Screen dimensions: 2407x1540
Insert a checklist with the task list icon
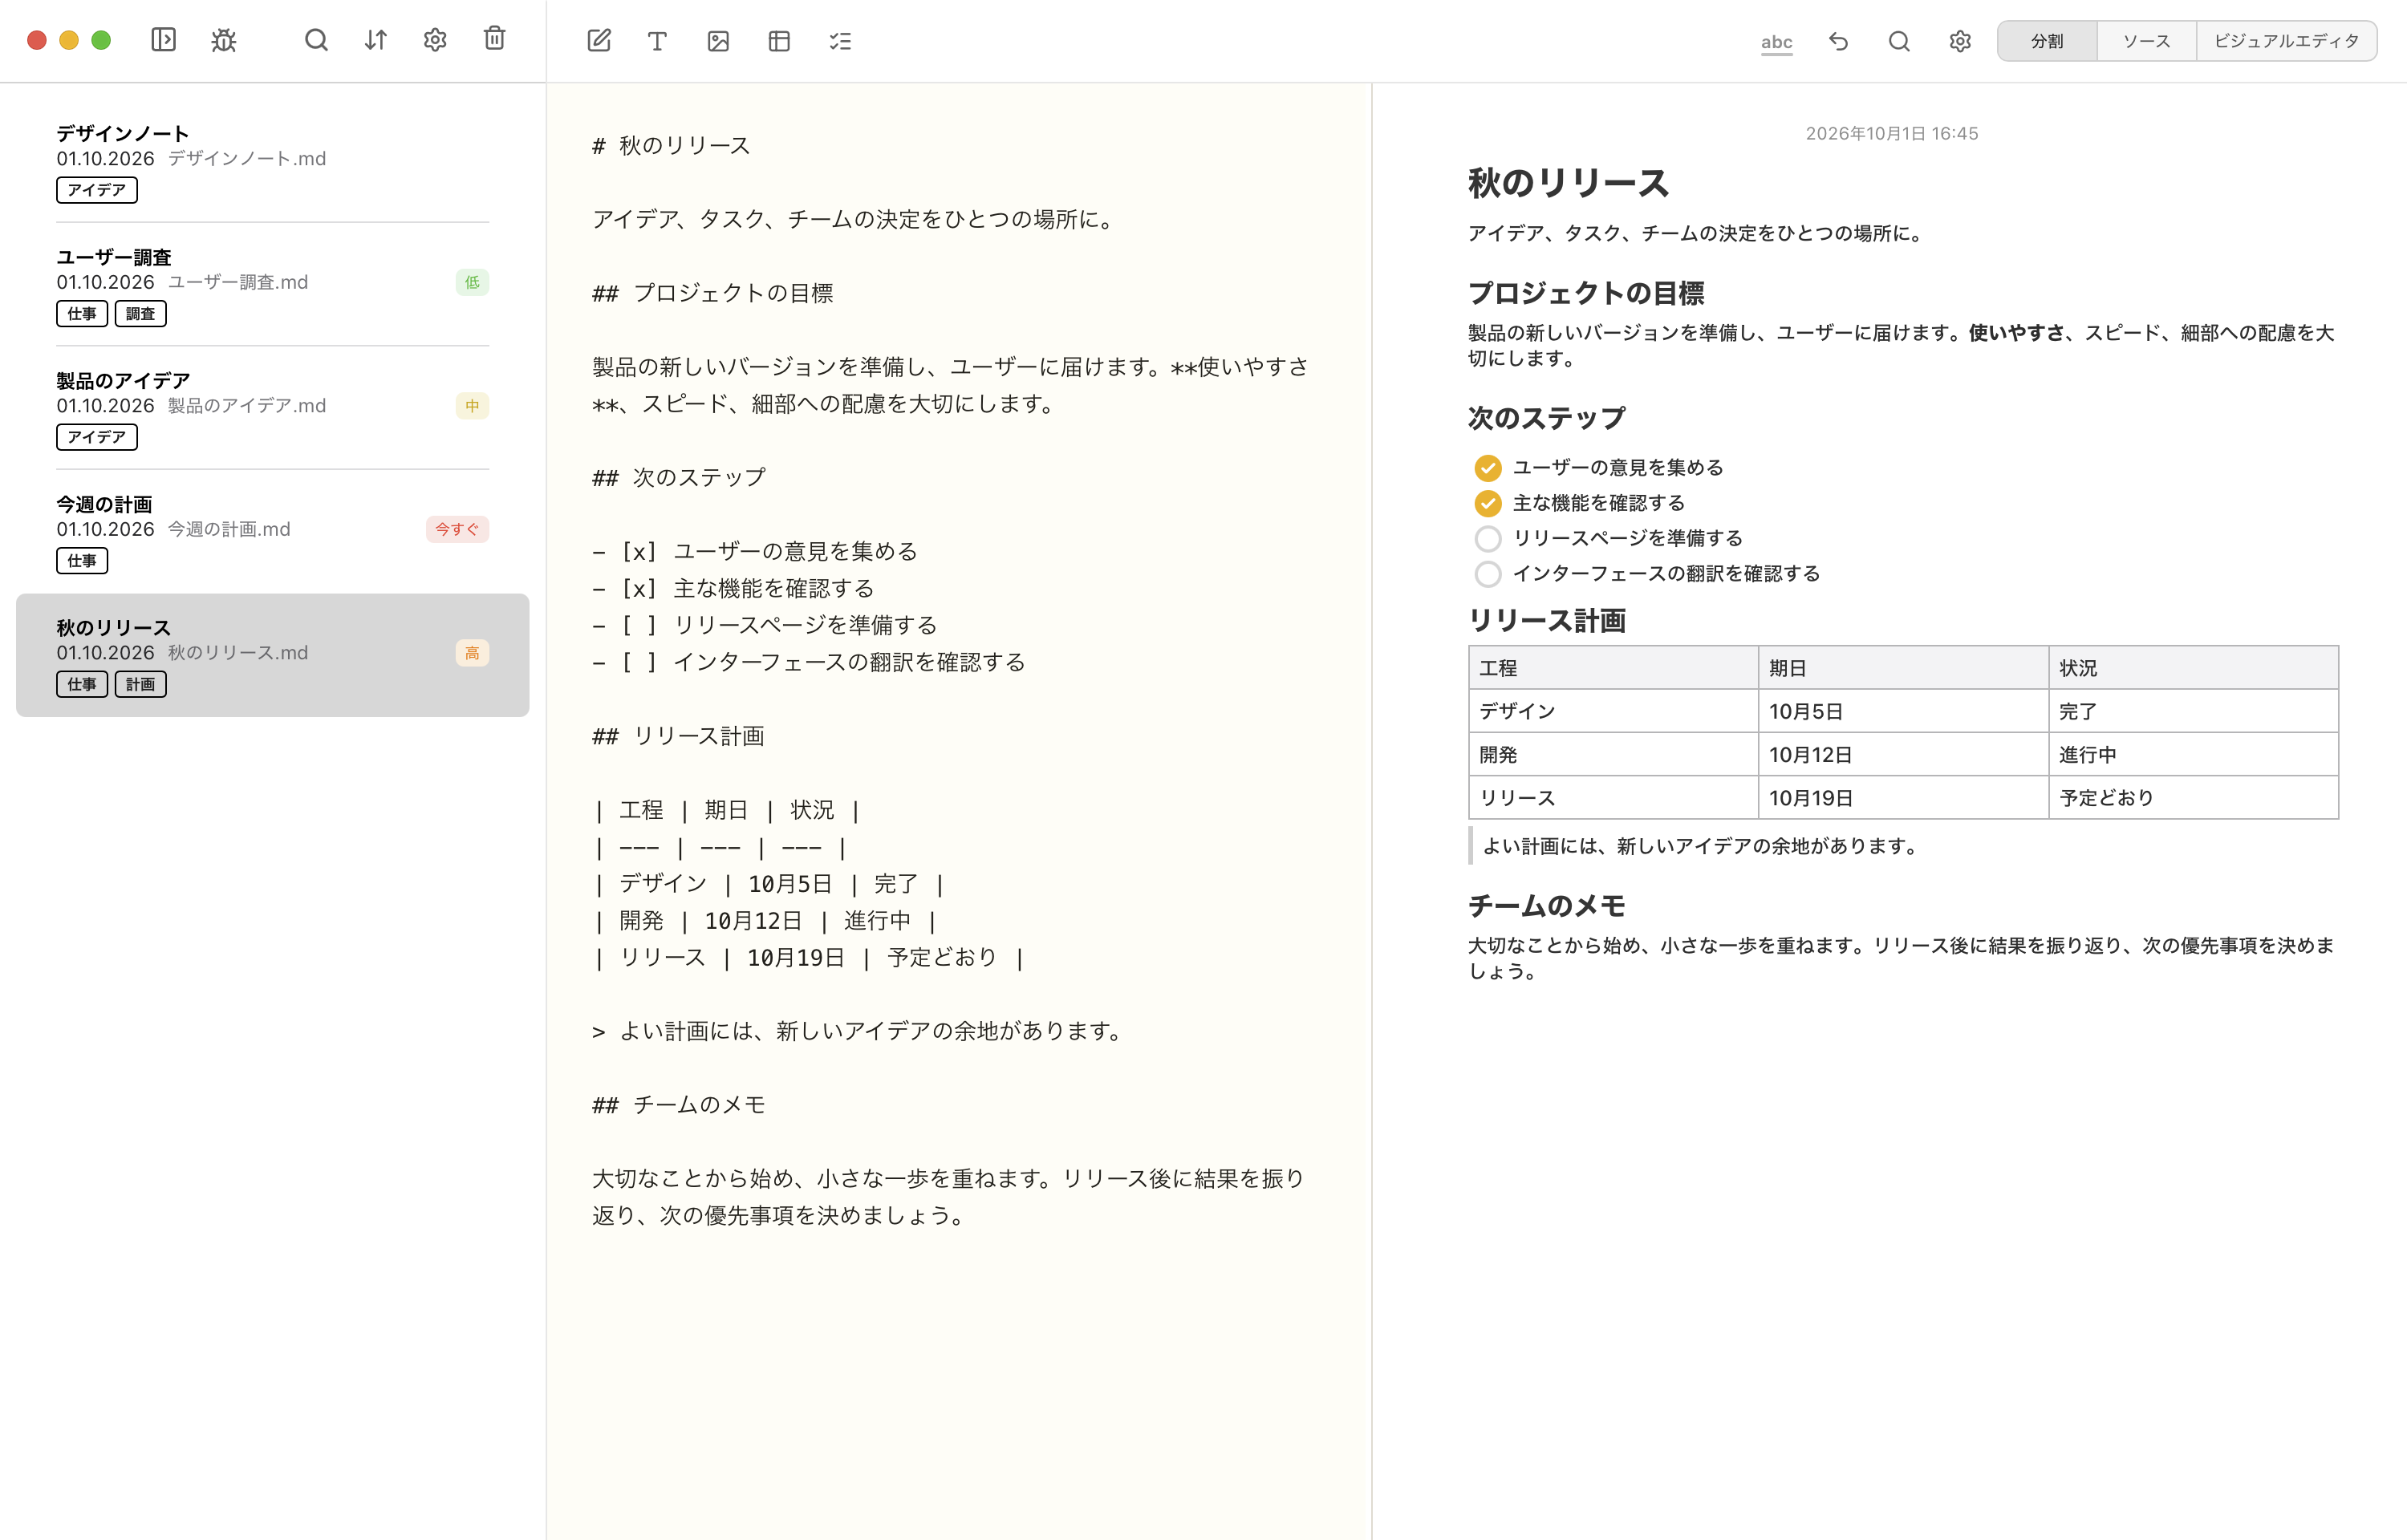click(x=840, y=41)
